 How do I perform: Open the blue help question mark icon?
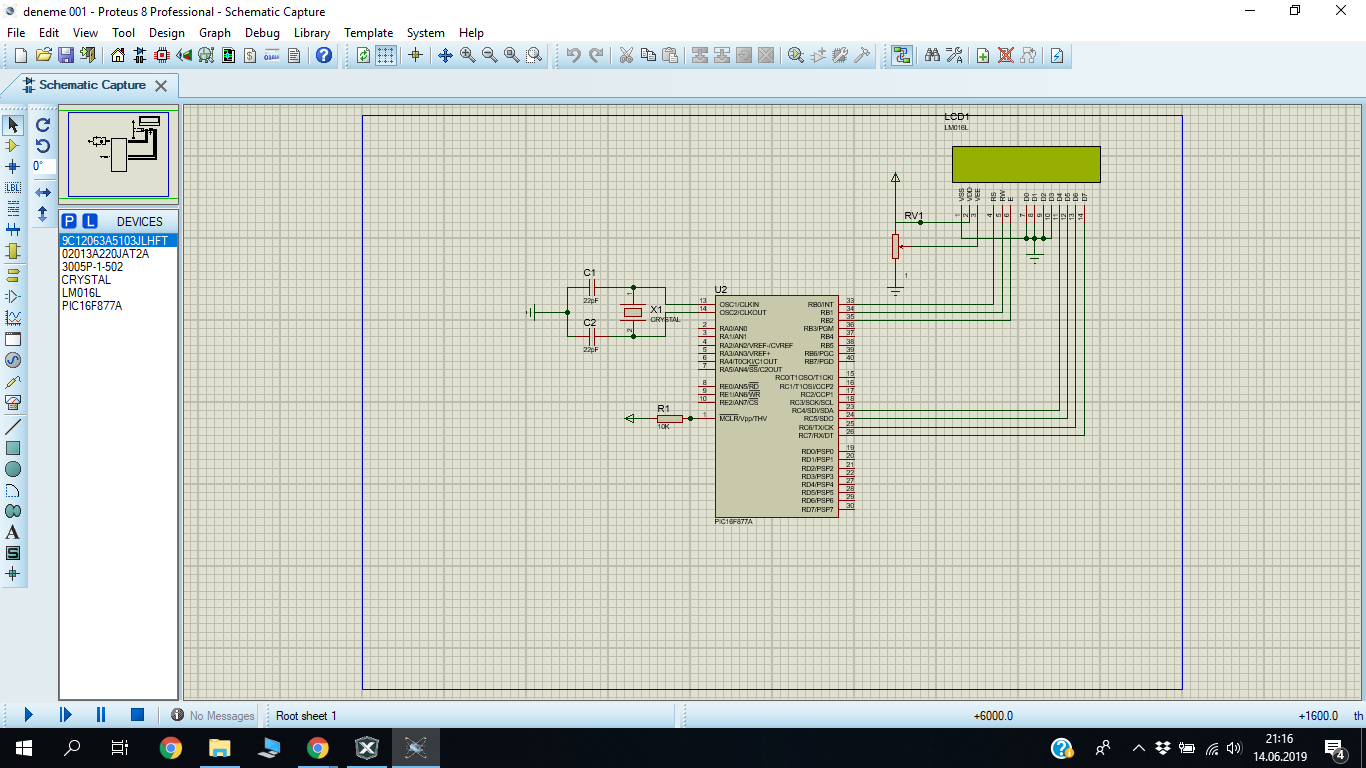click(323, 55)
